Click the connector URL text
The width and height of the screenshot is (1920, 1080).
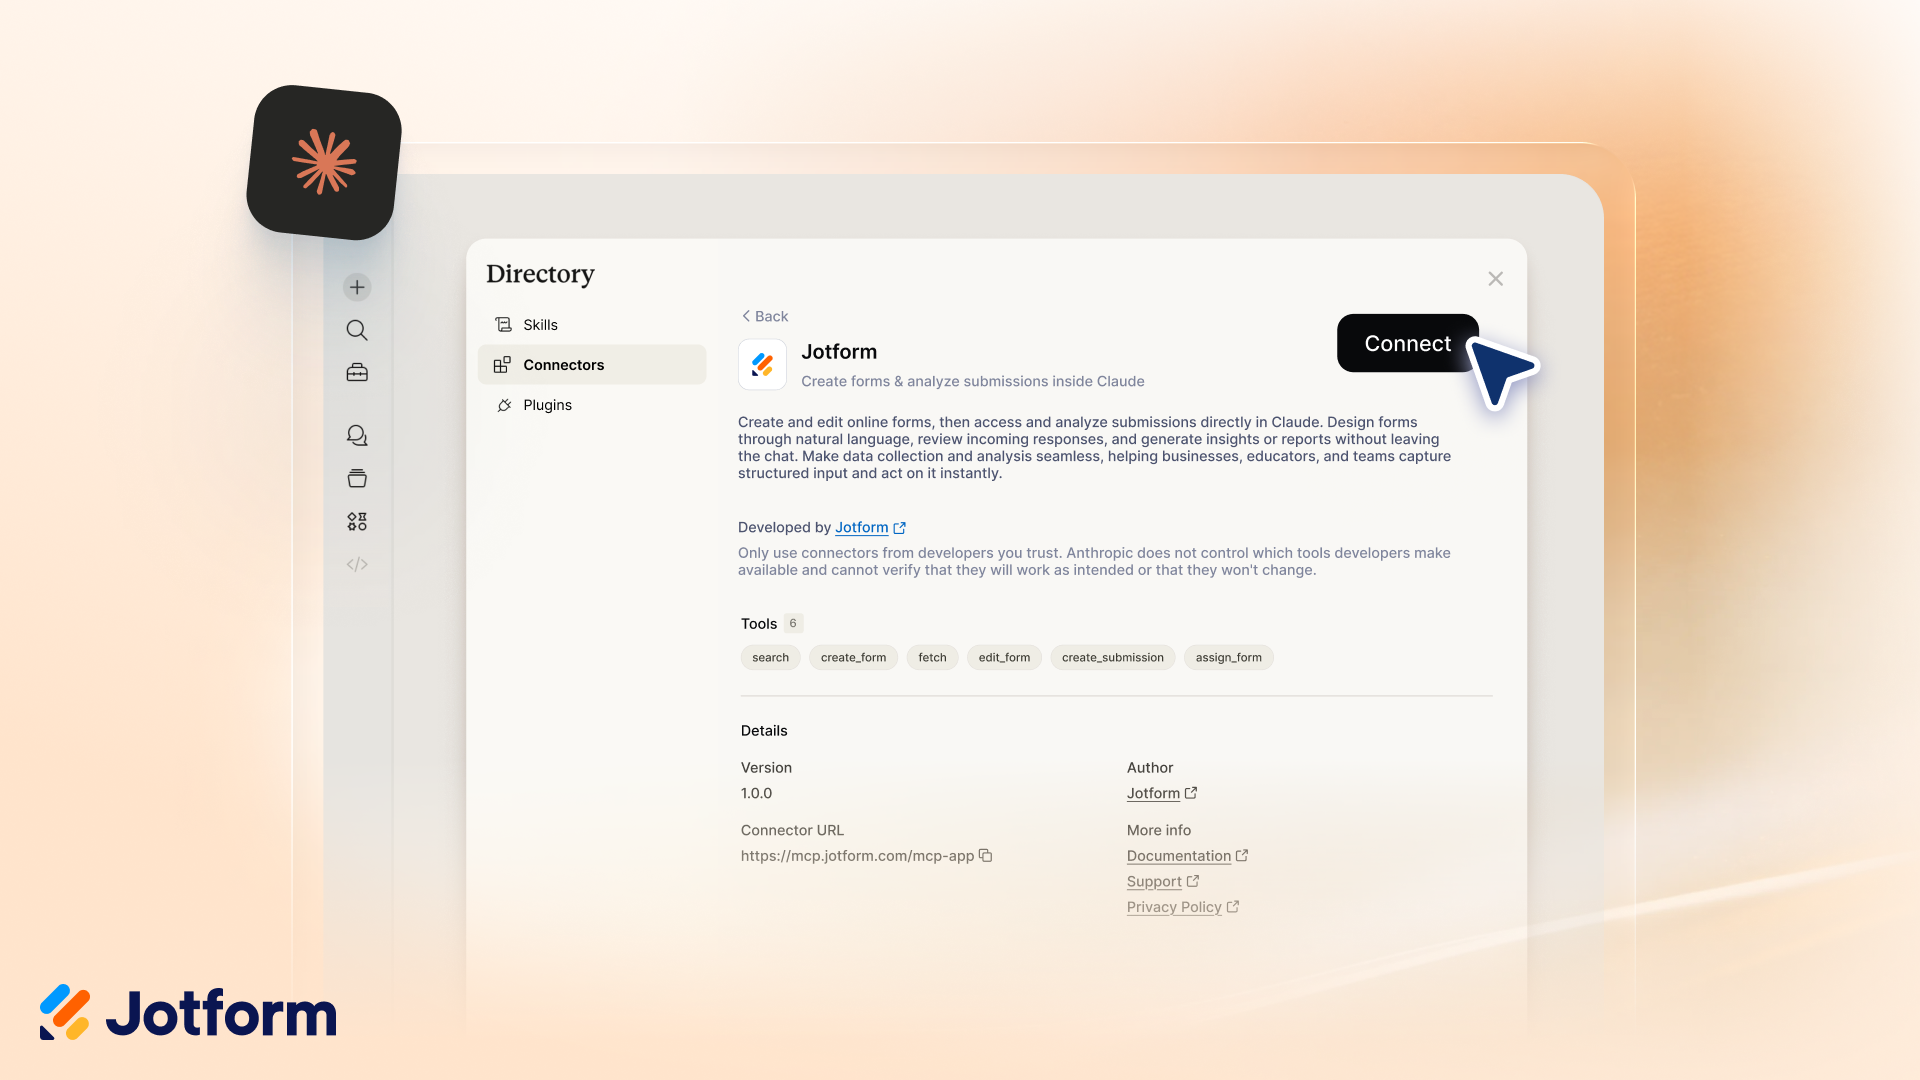pyautogui.click(x=857, y=856)
